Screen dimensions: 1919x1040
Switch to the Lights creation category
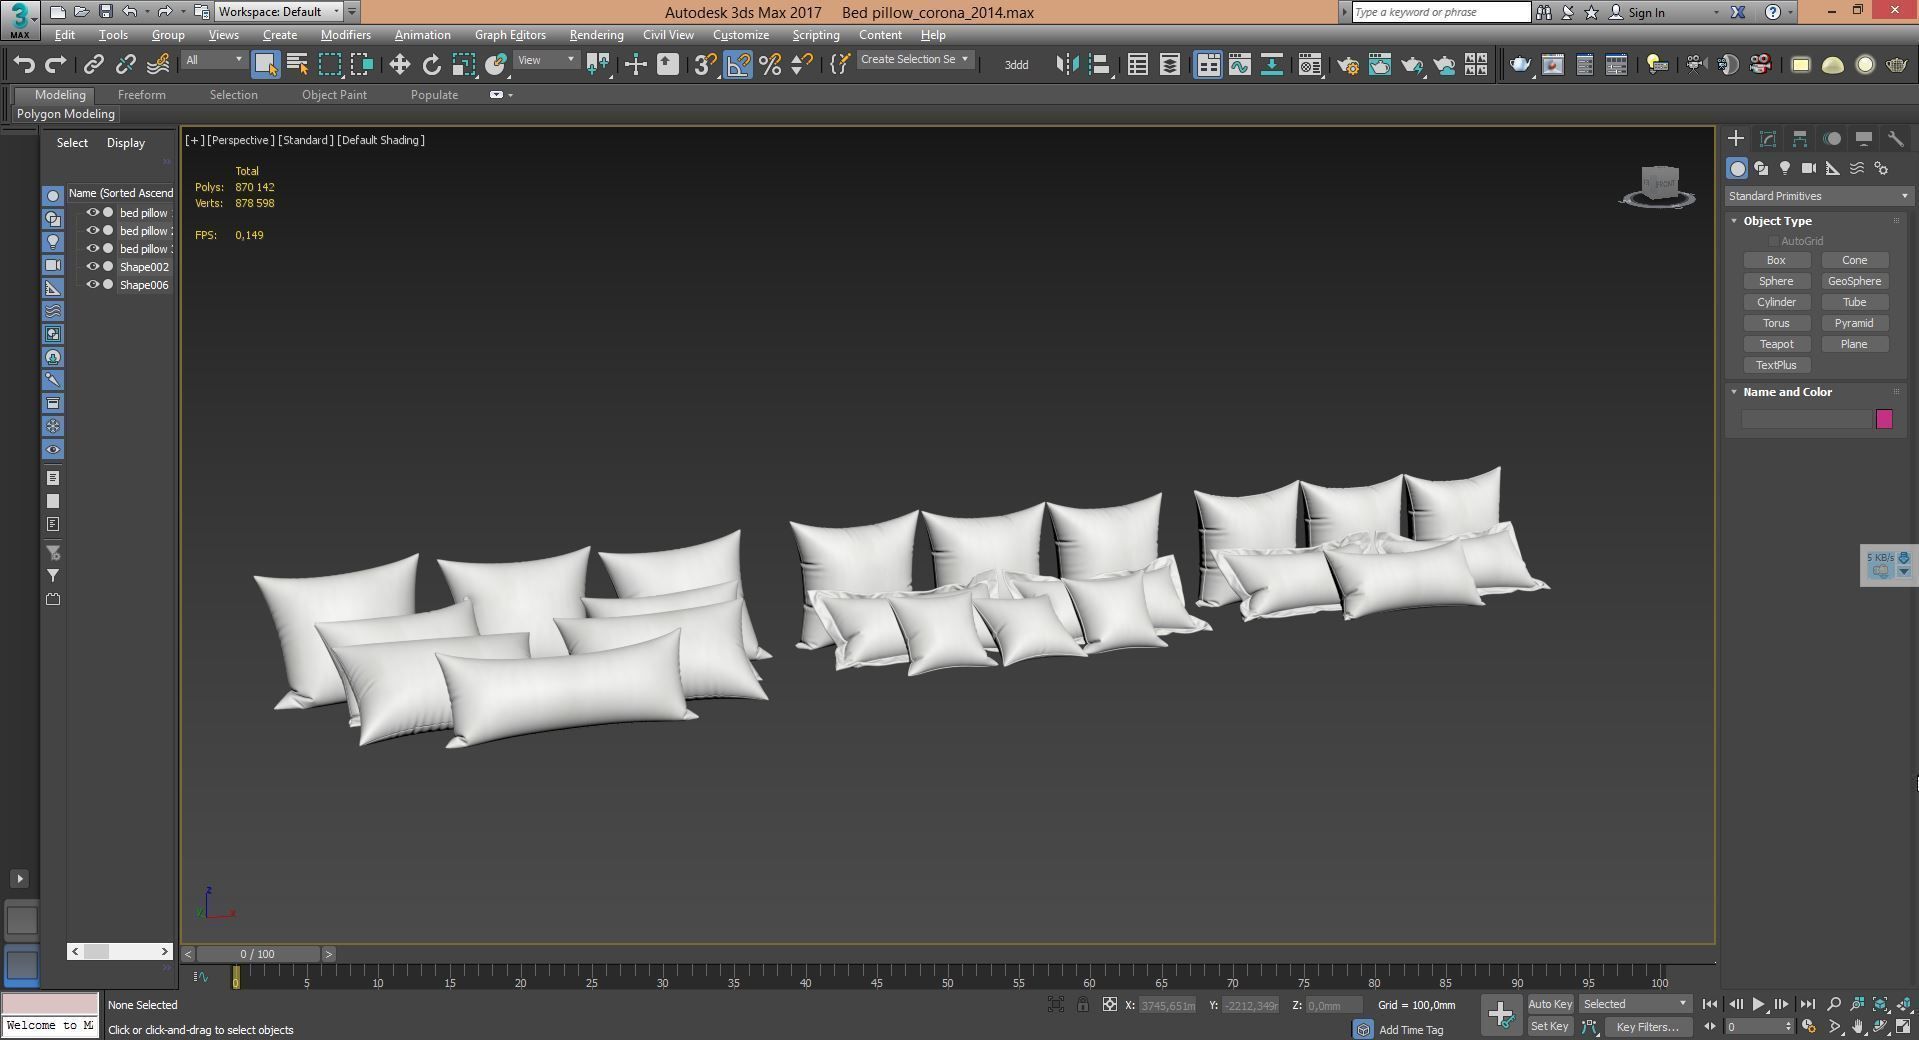tap(1785, 168)
